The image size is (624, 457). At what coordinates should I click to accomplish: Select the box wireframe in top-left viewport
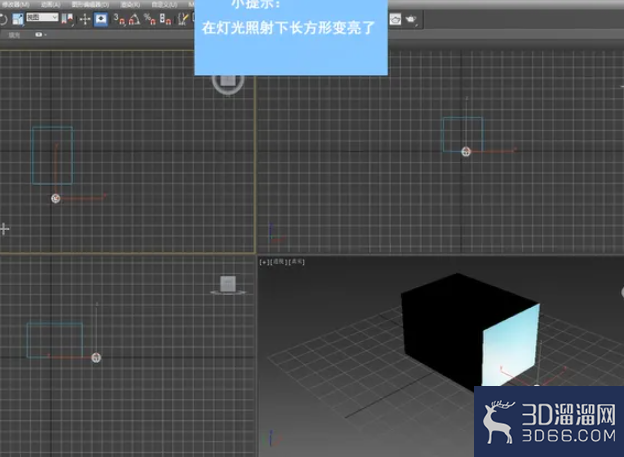click(x=52, y=156)
